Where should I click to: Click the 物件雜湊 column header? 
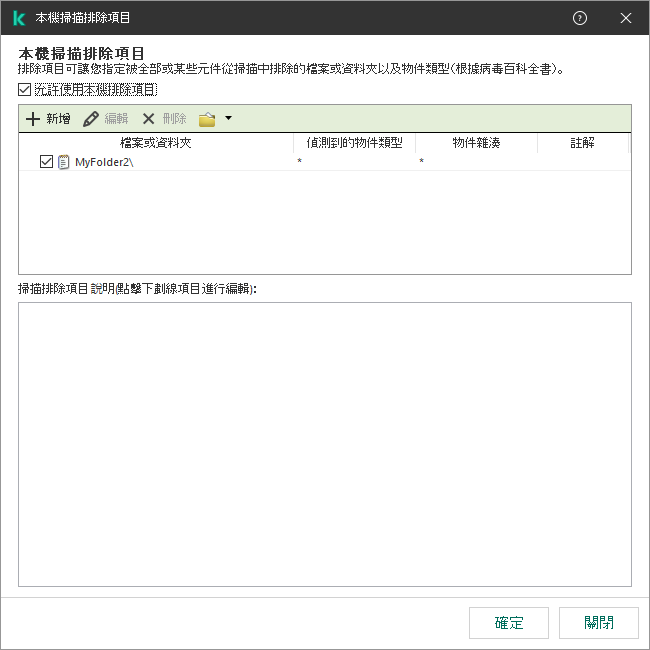point(476,143)
